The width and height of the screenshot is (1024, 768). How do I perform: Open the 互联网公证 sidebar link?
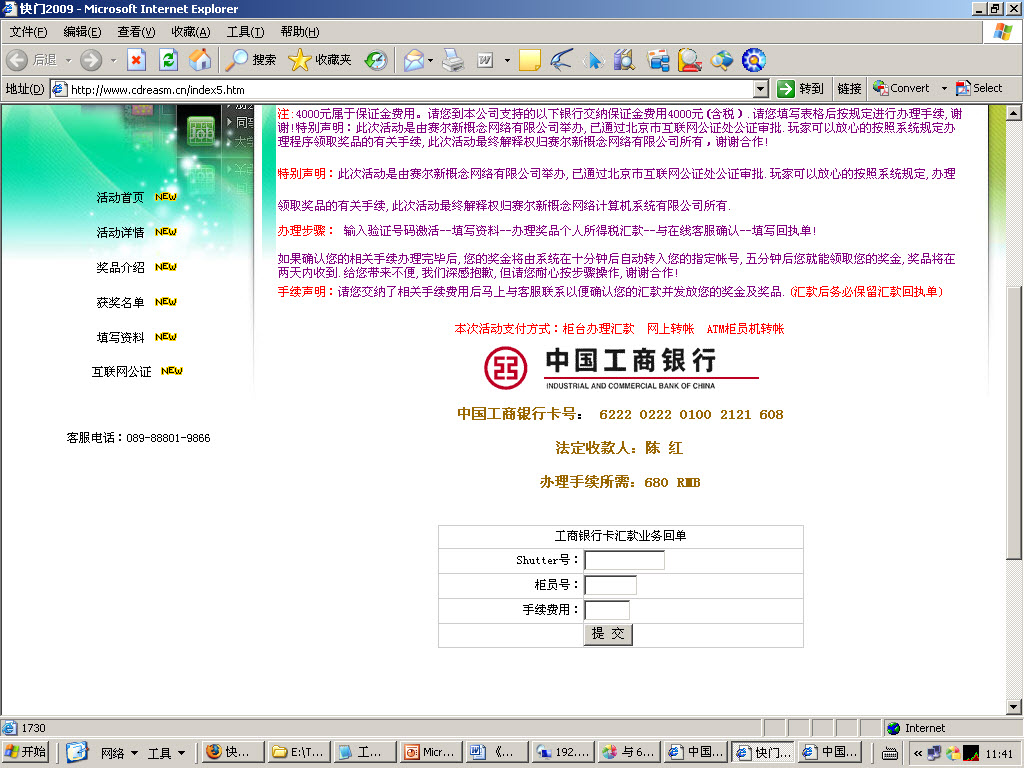point(121,372)
